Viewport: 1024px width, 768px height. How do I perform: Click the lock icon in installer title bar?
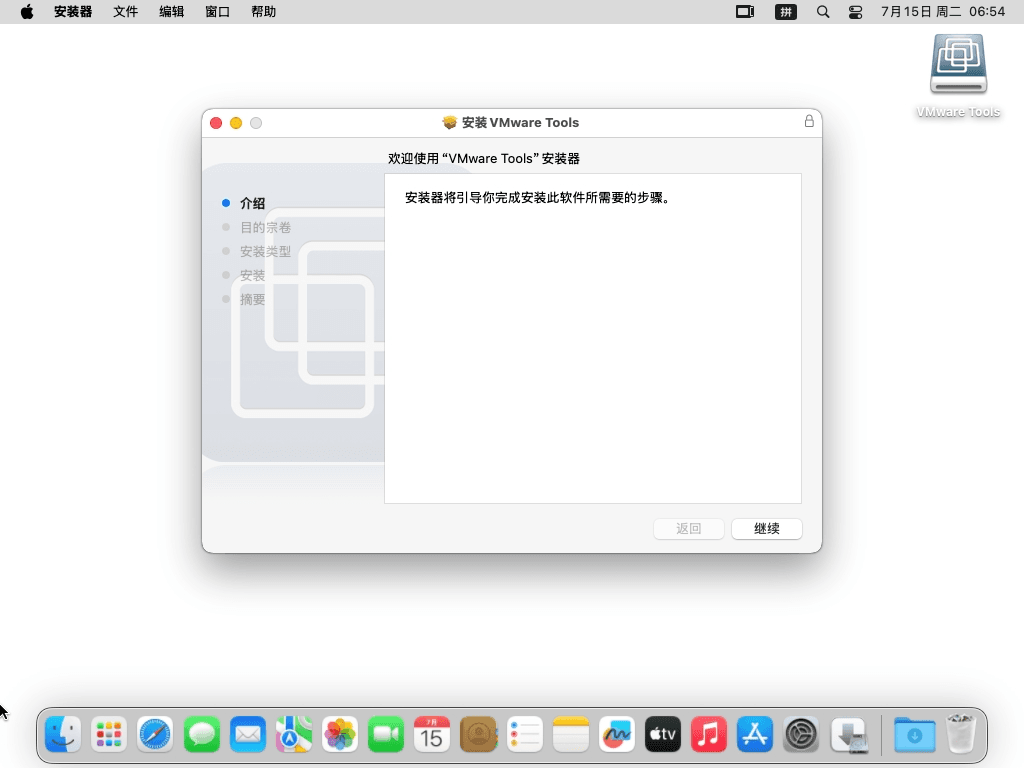point(809,122)
